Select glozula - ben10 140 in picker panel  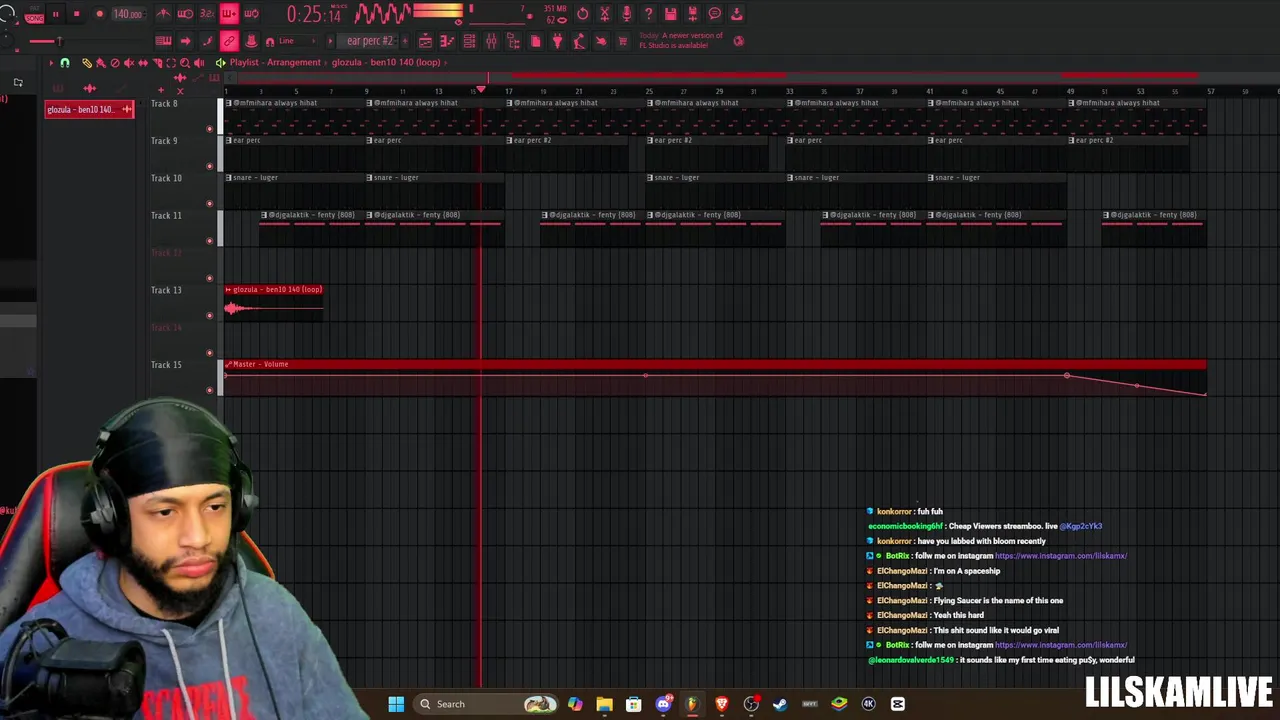(89, 109)
